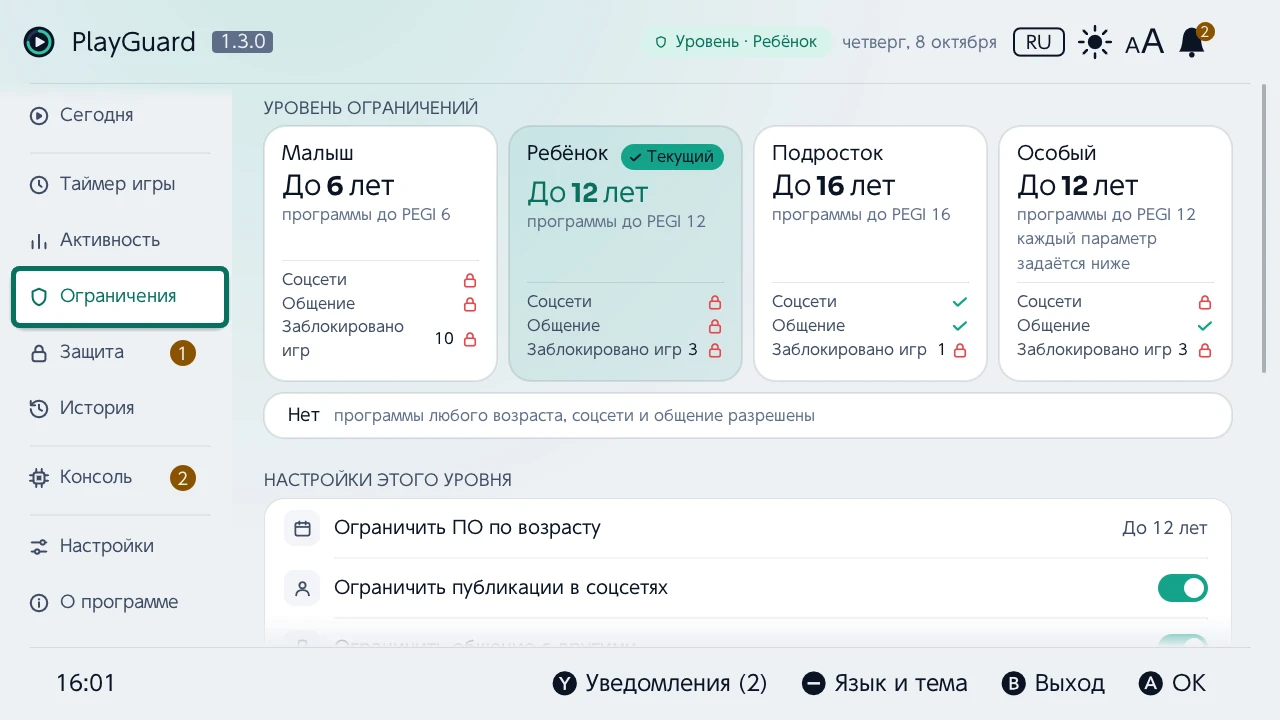Click the person icon beside Ограничить публикации в соцсетях
Image resolution: width=1280 pixels, height=720 pixels.
click(302, 588)
